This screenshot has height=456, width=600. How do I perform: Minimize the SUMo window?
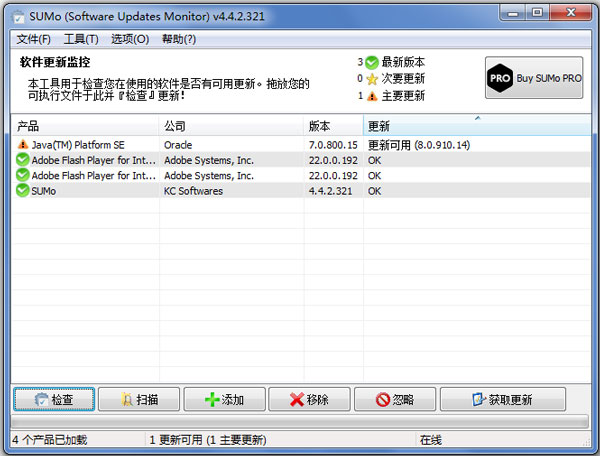513,13
